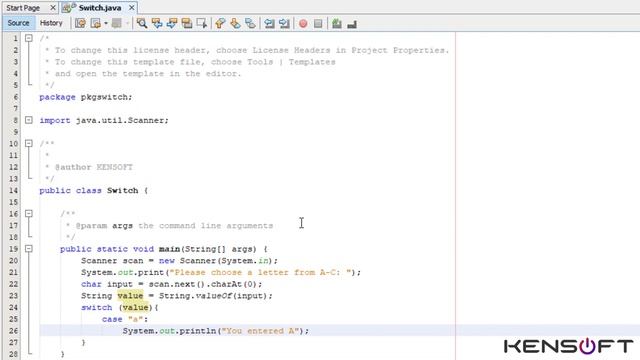Click highlighted 'value' on line 23
The image size is (640, 360).
[x=130, y=296]
